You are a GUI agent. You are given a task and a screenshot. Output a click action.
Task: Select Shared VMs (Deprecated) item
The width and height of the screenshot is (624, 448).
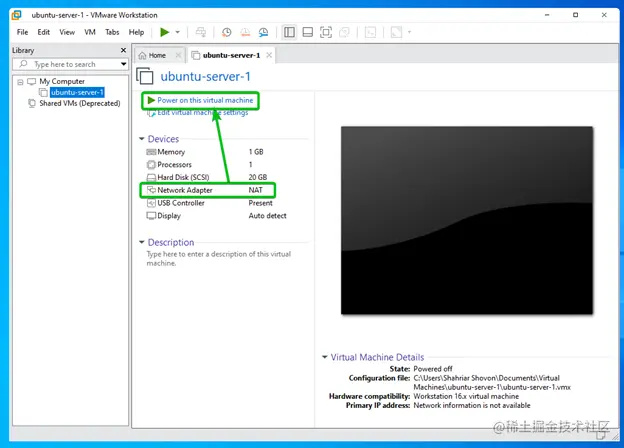click(x=80, y=103)
